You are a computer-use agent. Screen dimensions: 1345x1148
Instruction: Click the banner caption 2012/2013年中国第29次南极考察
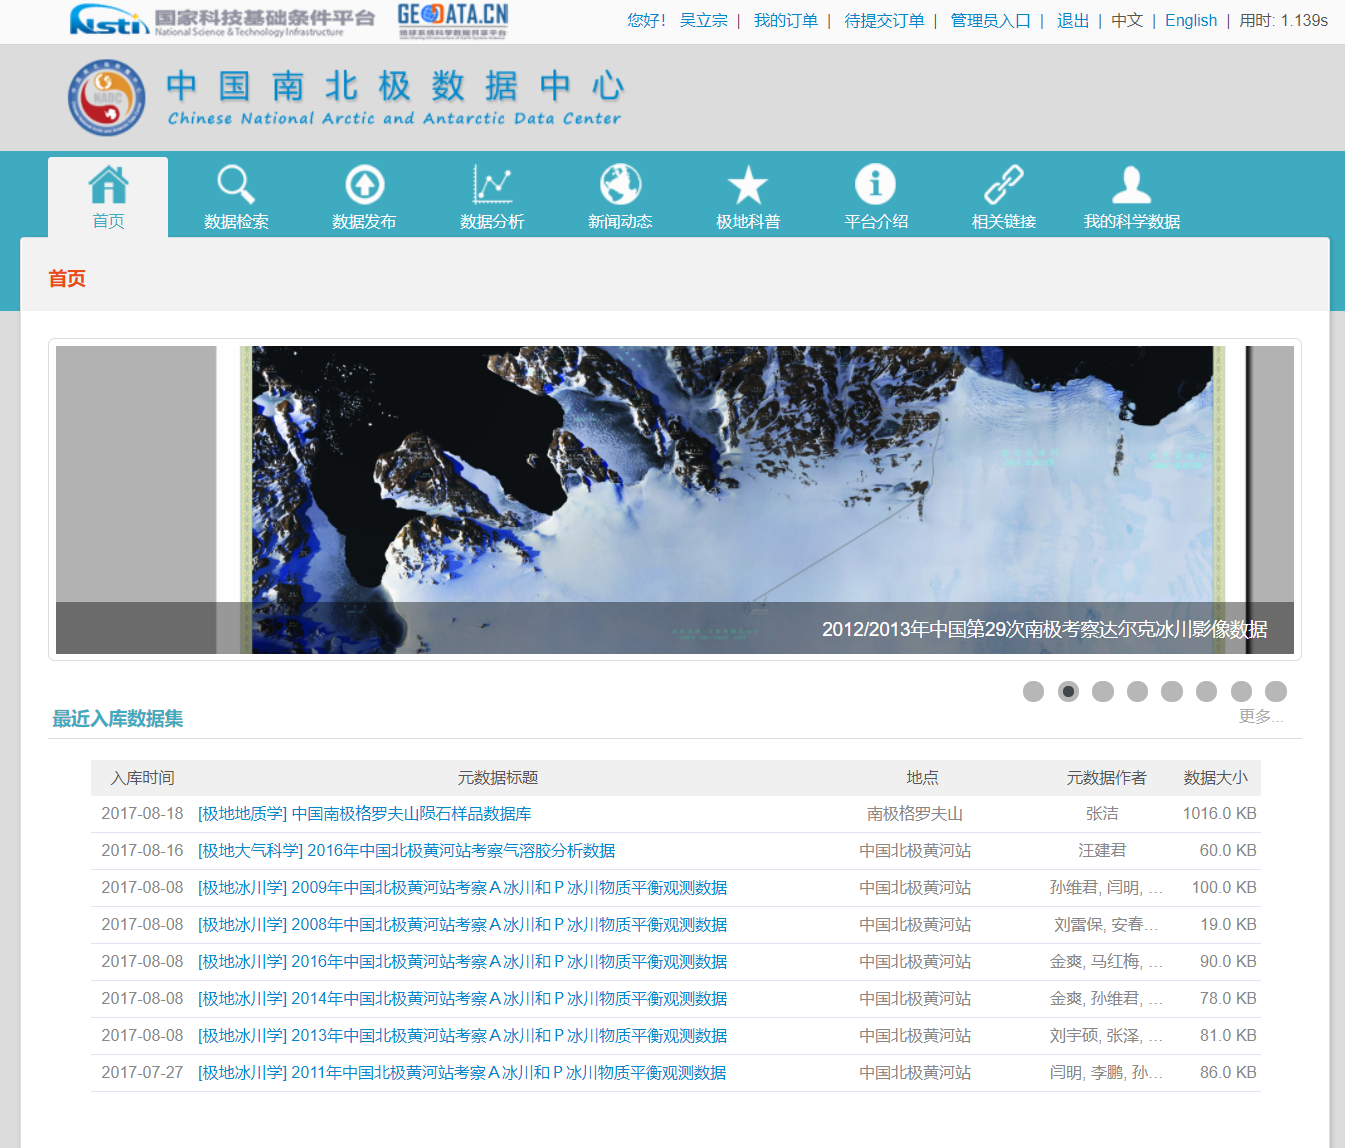click(1045, 629)
